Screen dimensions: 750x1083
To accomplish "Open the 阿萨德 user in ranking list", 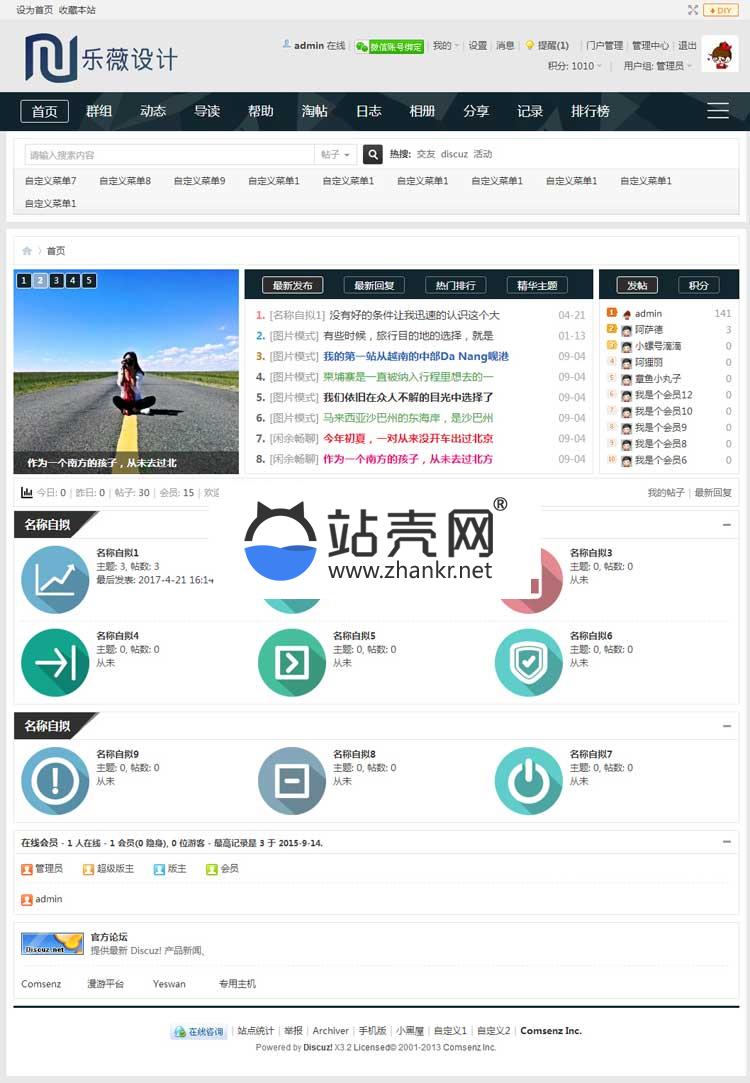I will pos(649,330).
